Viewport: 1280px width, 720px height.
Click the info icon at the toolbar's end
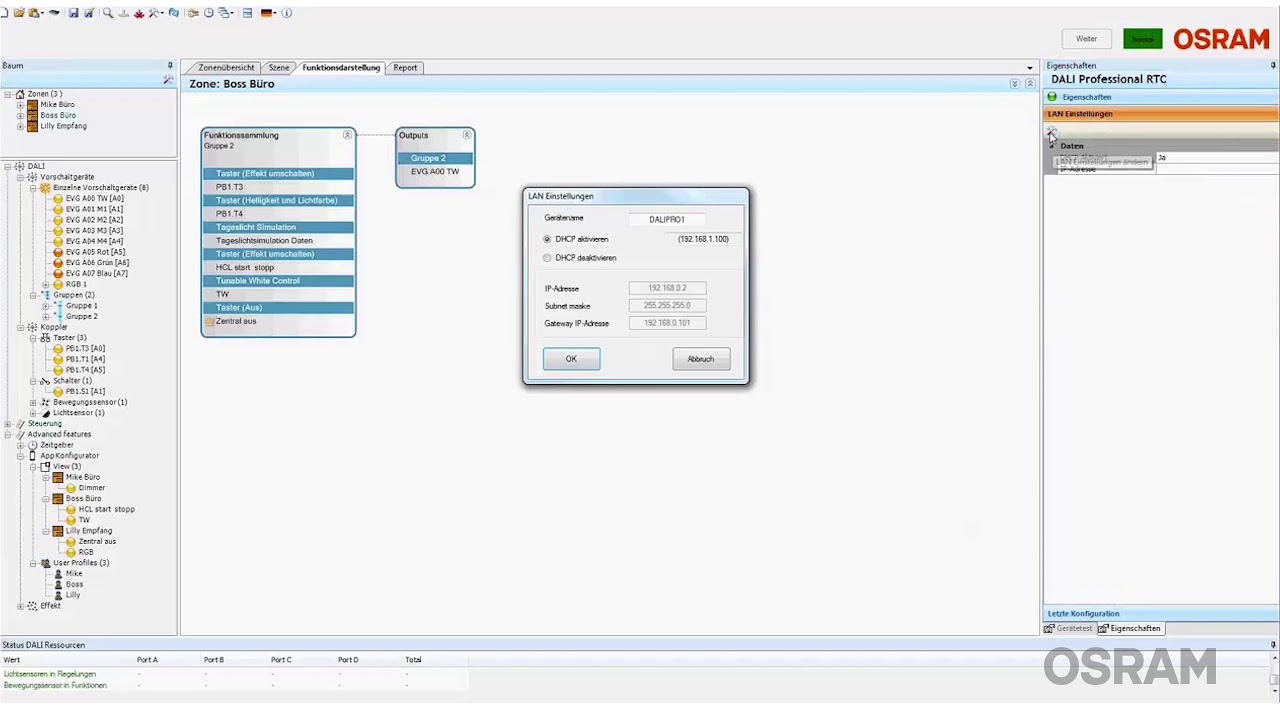coord(286,12)
